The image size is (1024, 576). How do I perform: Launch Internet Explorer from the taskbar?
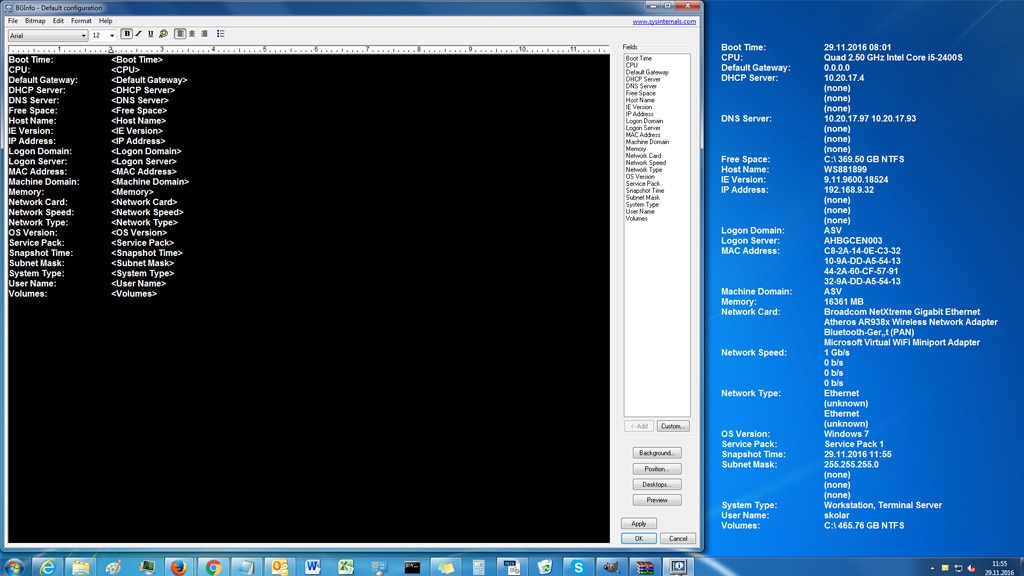coord(48,567)
